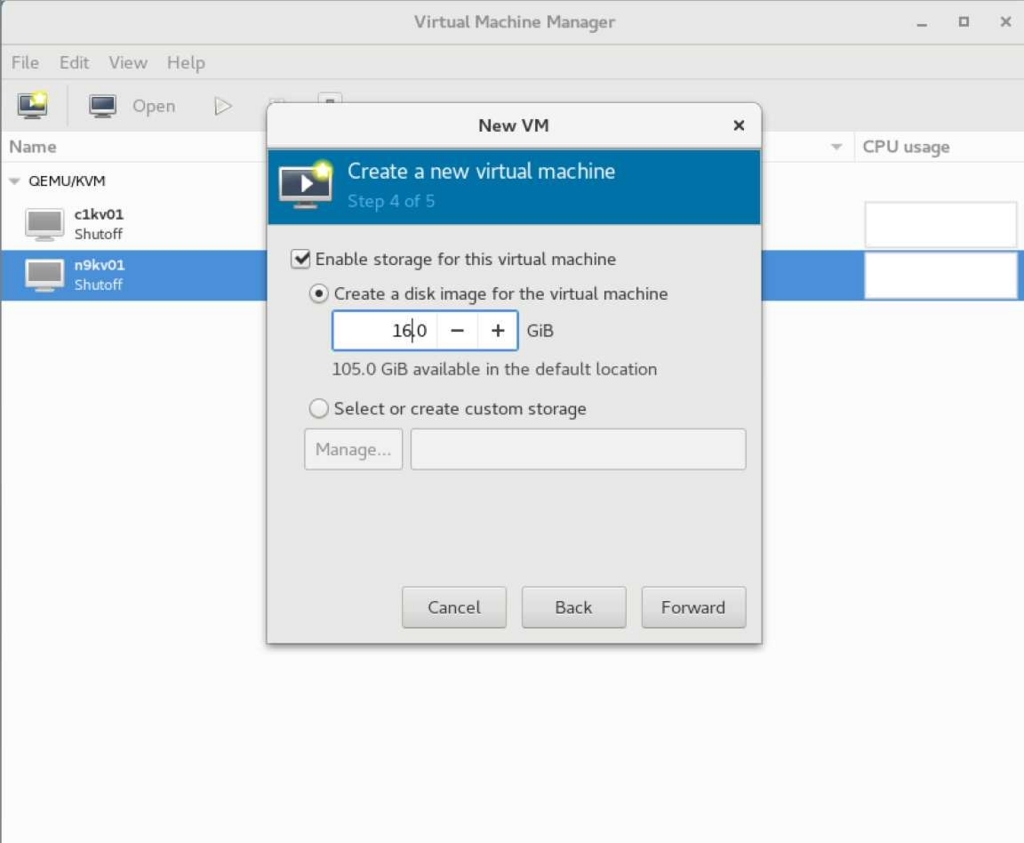This screenshot has height=843, width=1024.
Task: Click the n9kv01 monitor icon
Action: (x=44, y=275)
